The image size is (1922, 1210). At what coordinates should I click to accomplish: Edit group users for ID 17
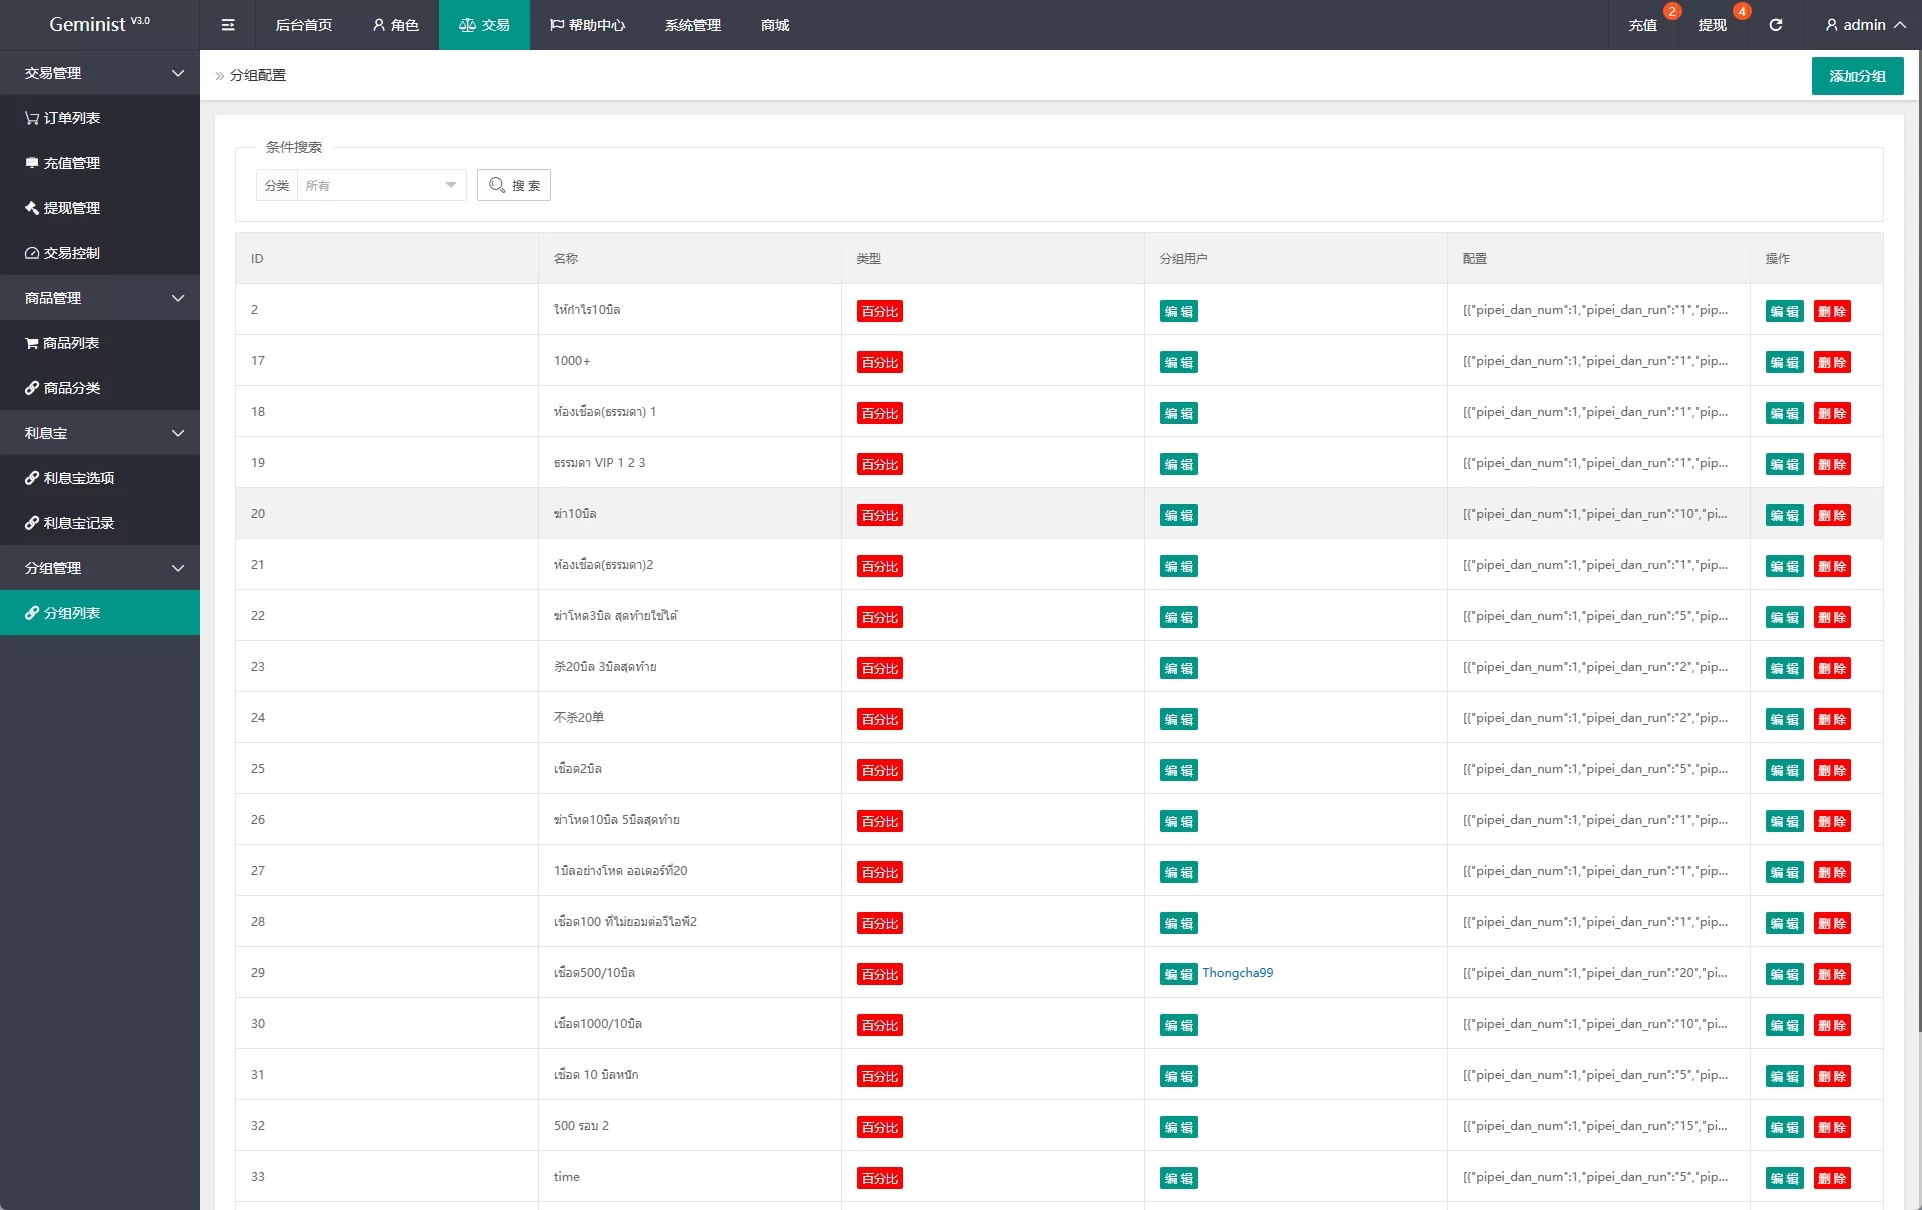pyautogui.click(x=1179, y=362)
